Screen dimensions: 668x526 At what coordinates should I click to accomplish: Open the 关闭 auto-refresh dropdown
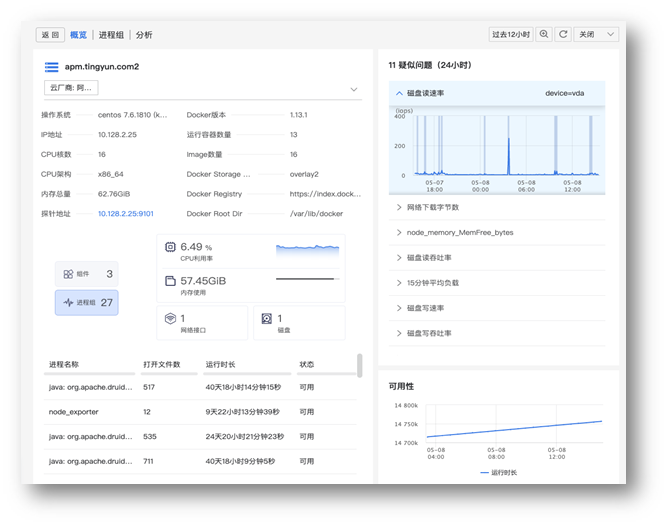[x=596, y=34]
